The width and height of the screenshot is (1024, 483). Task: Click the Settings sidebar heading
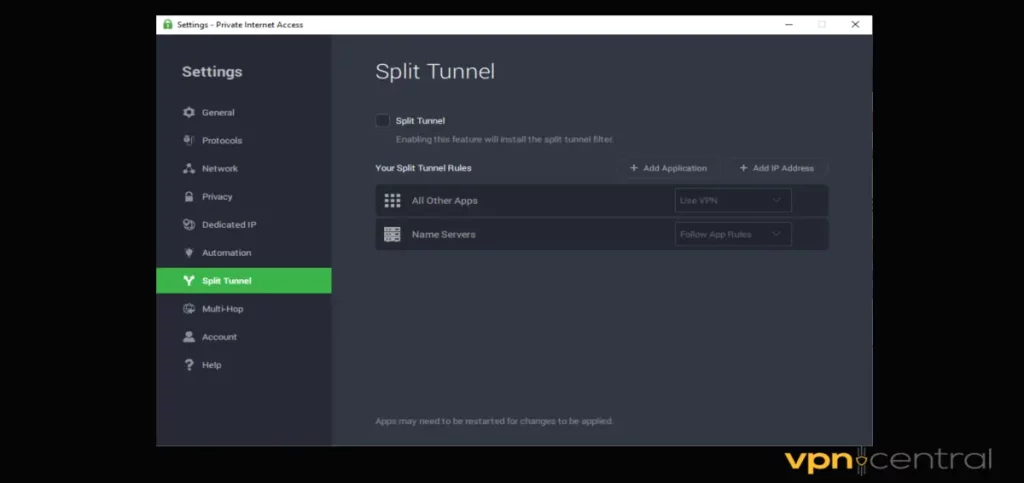[x=212, y=72]
